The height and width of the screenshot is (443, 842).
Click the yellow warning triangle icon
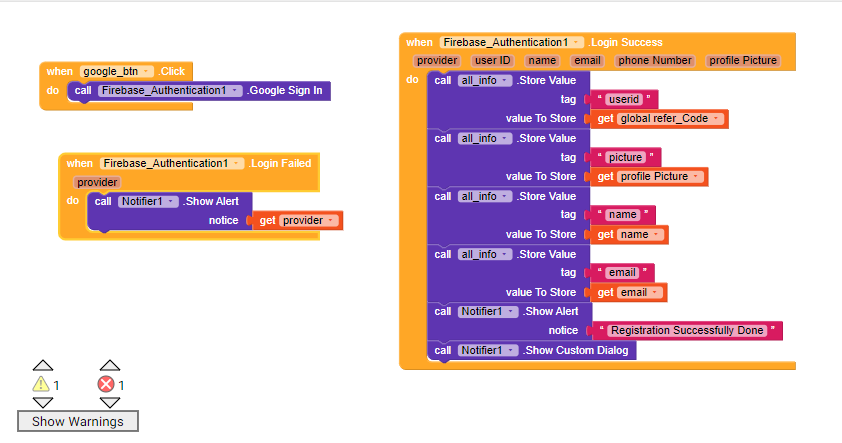pyautogui.click(x=41, y=384)
